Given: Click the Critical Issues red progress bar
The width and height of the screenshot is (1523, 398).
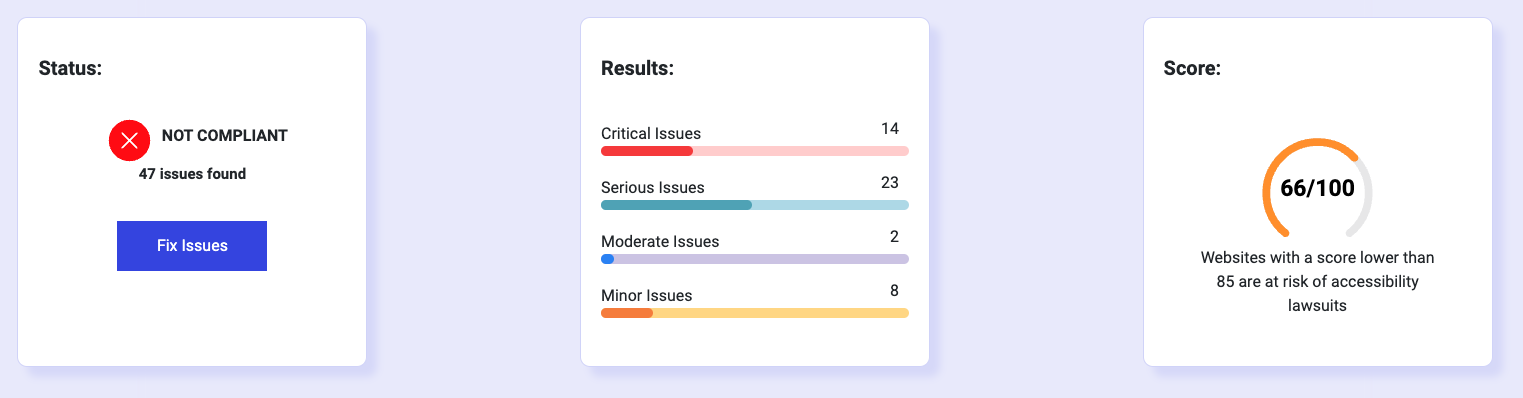Looking at the screenshot, I should click(x=755, y=151).
